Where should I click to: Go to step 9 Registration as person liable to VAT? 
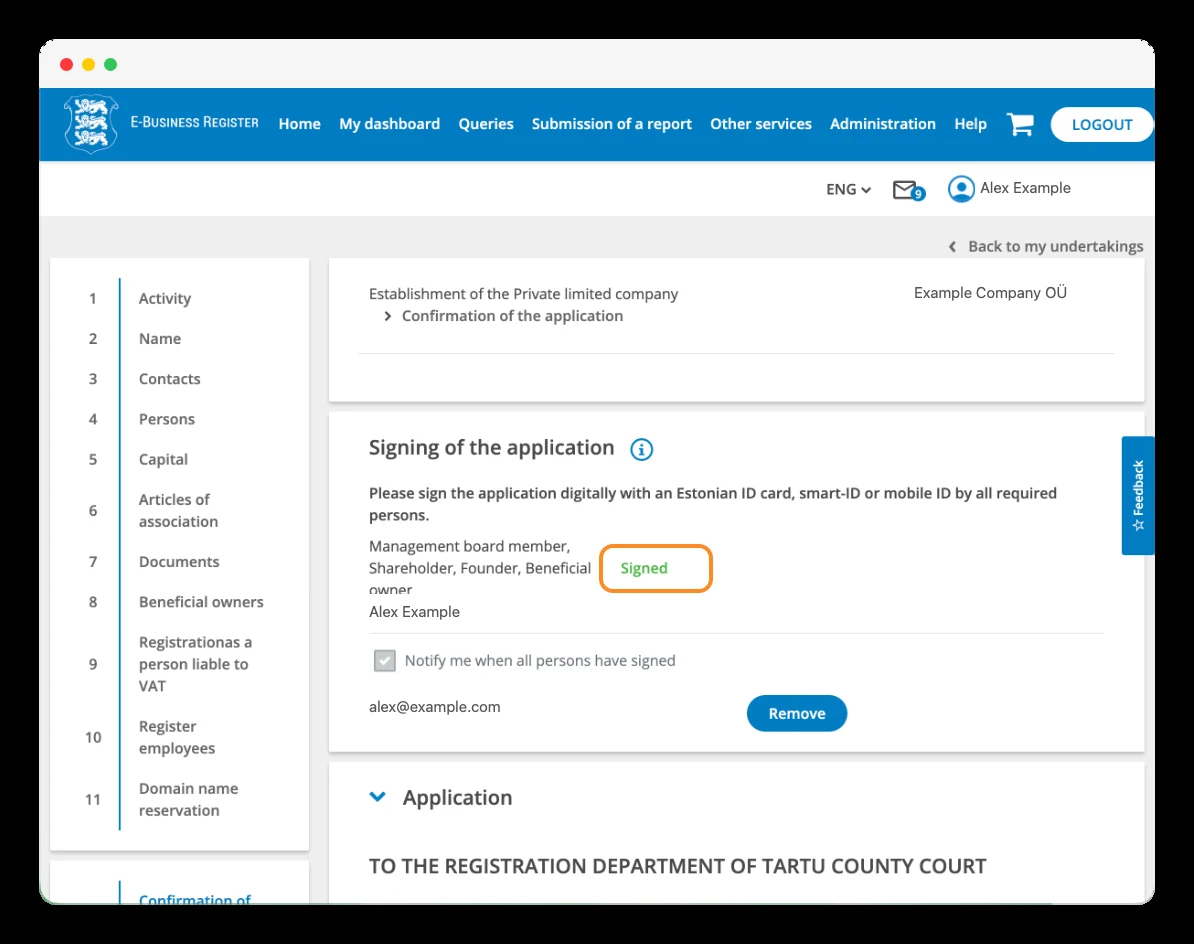[x=195, y=664]
